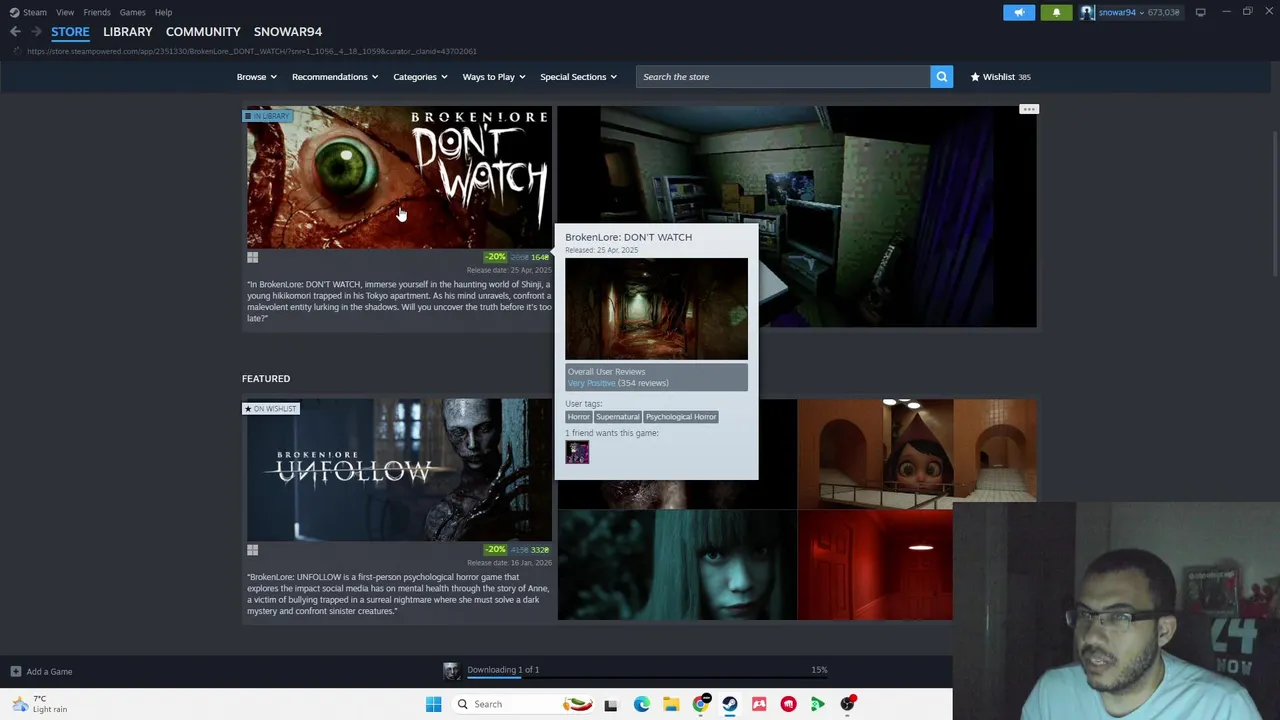This screenshot has height=720, width=1280.
Task: Open the Help menu
Action: pos(163,12)
